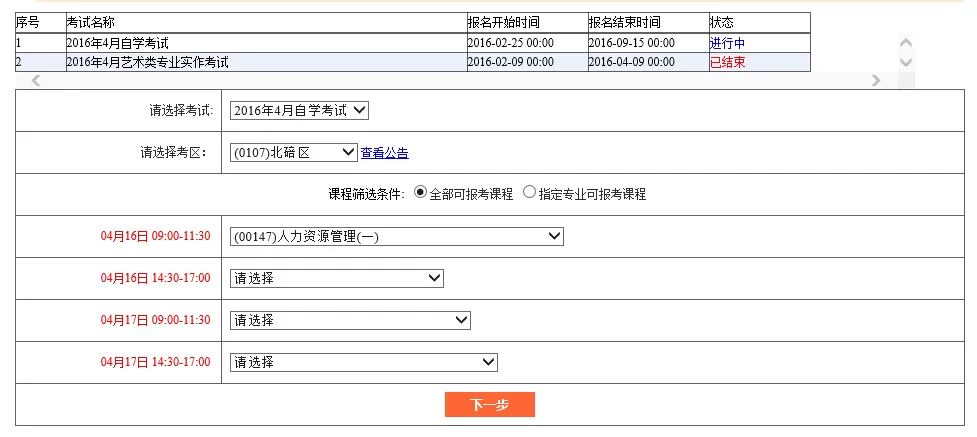Select the 全部可报考课程 radio button
Screen dimensions: 977x437
click(420, 193)
